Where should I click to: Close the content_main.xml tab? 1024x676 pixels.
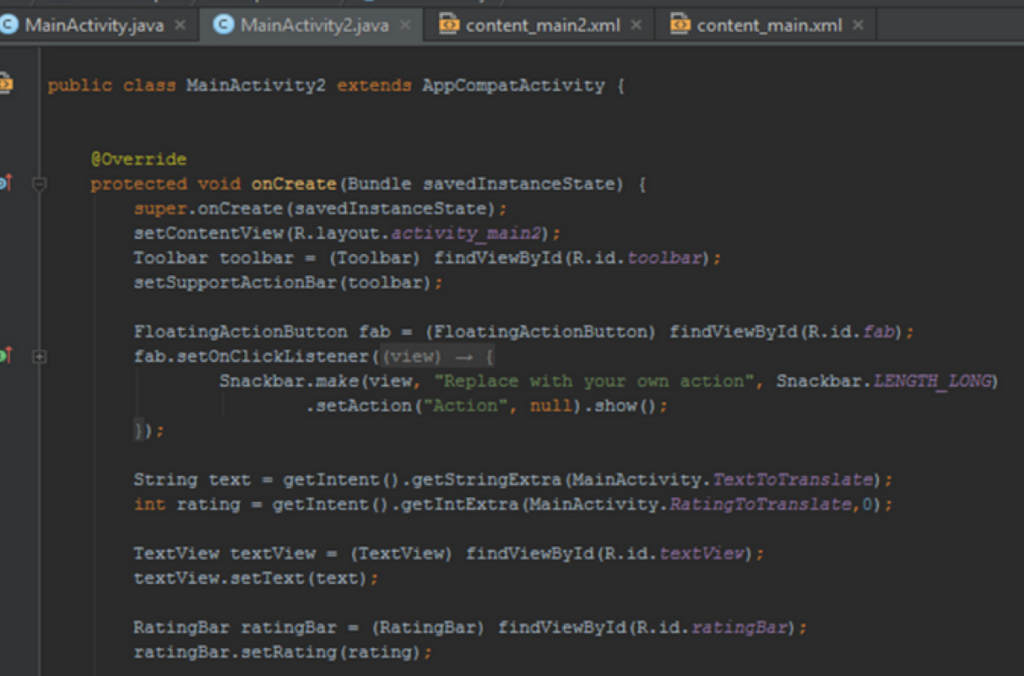[858, 25]
